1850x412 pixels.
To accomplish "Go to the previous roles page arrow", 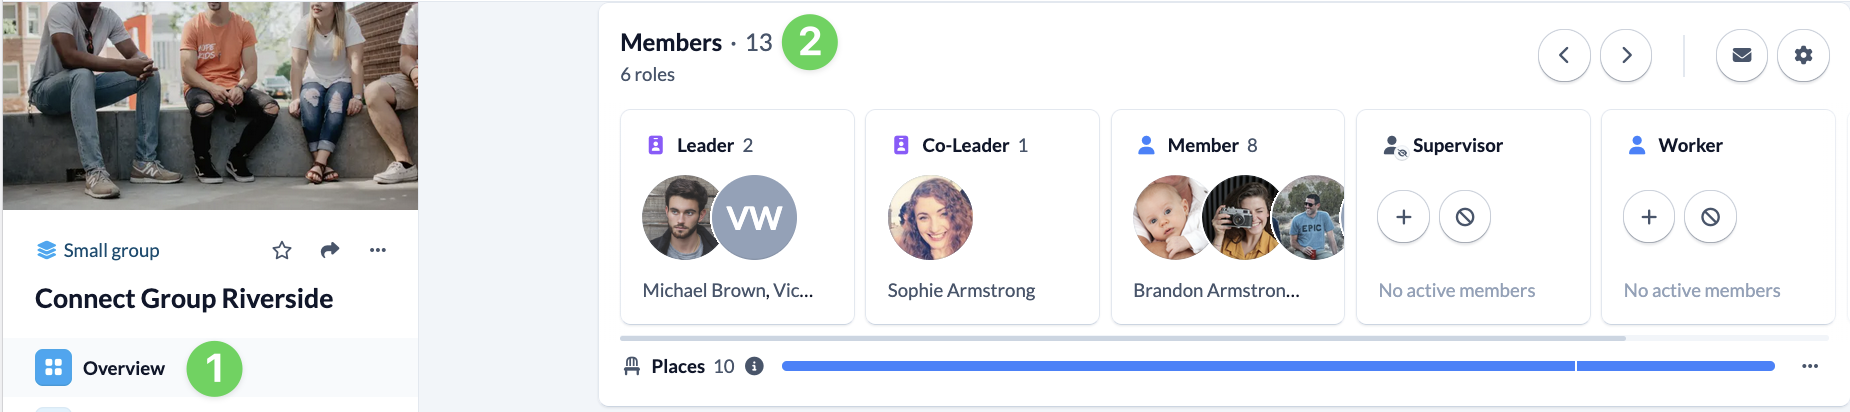I will 1564,55.
